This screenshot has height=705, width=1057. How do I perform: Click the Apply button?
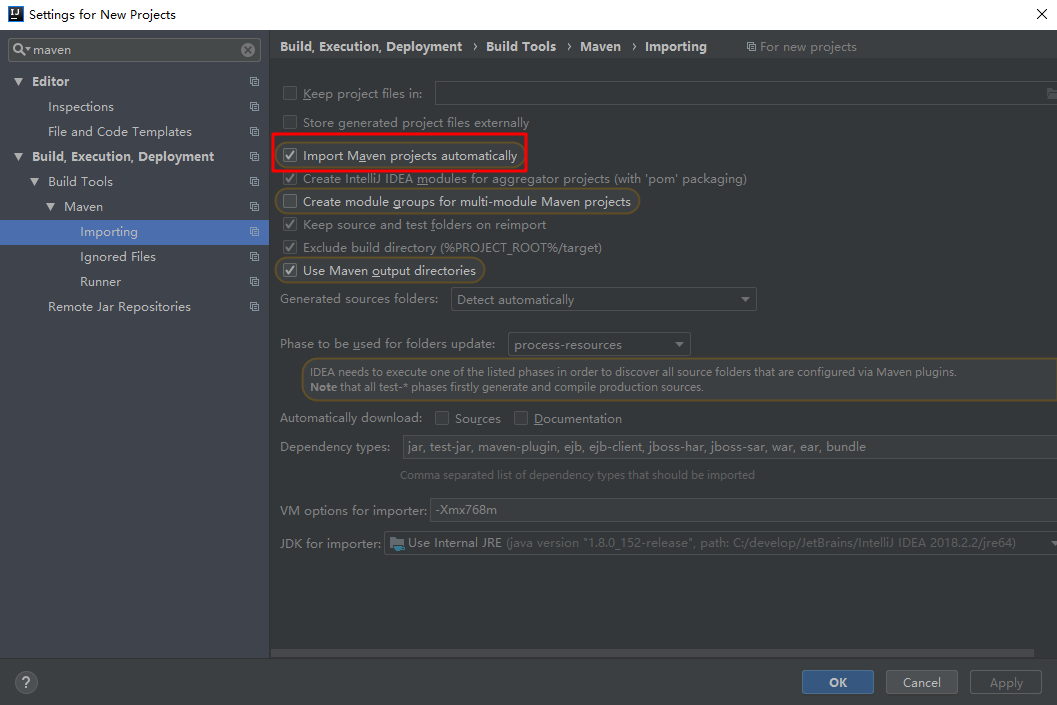click(x=1006, y=682)
